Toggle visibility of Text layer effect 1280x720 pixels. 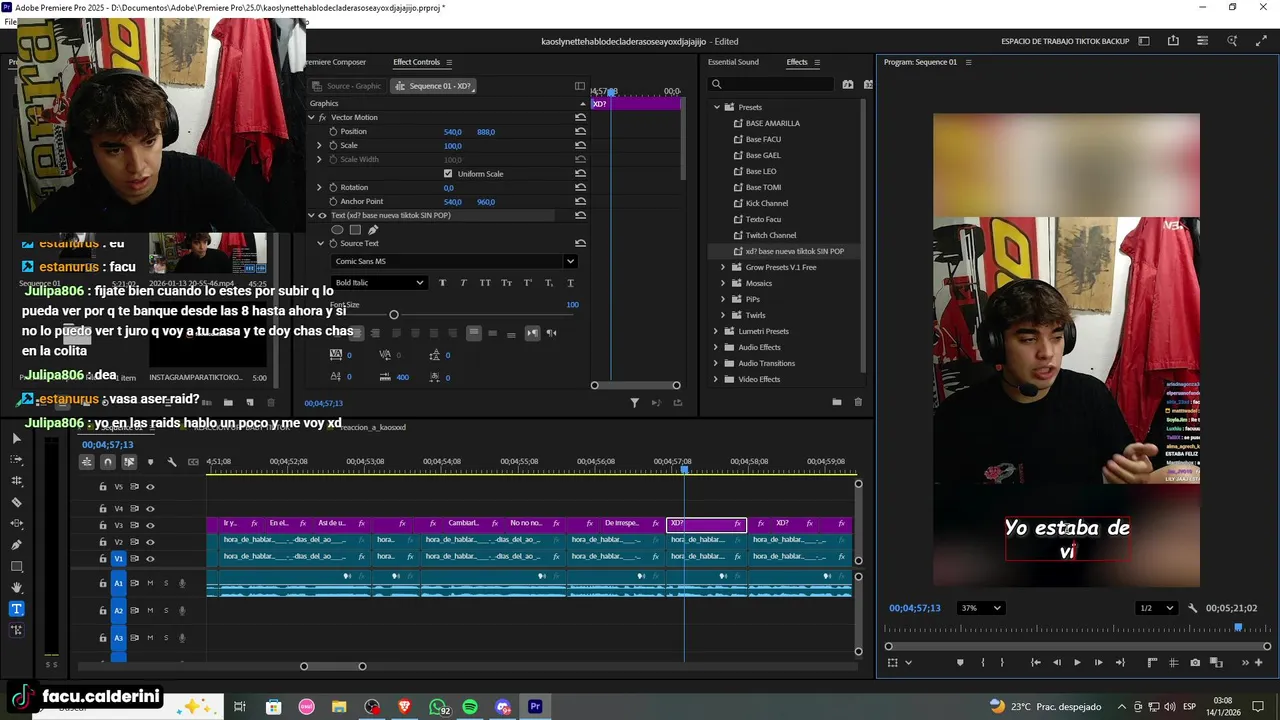coord(322,215)
